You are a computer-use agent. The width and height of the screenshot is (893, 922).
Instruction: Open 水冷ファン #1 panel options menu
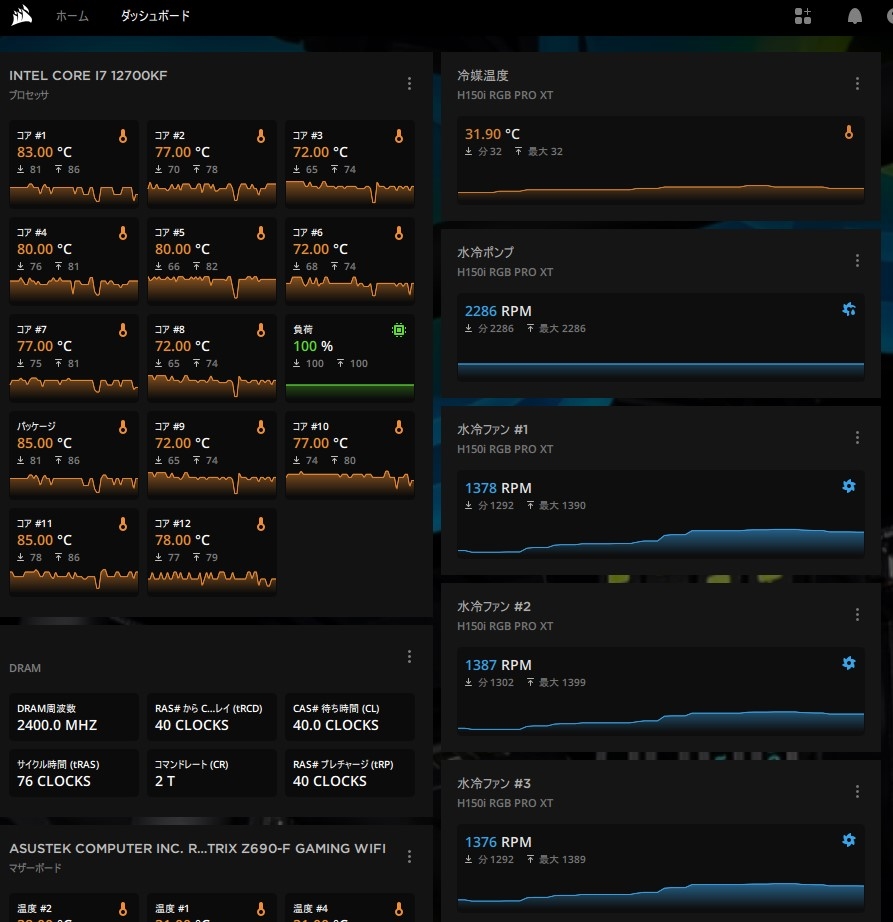click(x=857, y=437)
